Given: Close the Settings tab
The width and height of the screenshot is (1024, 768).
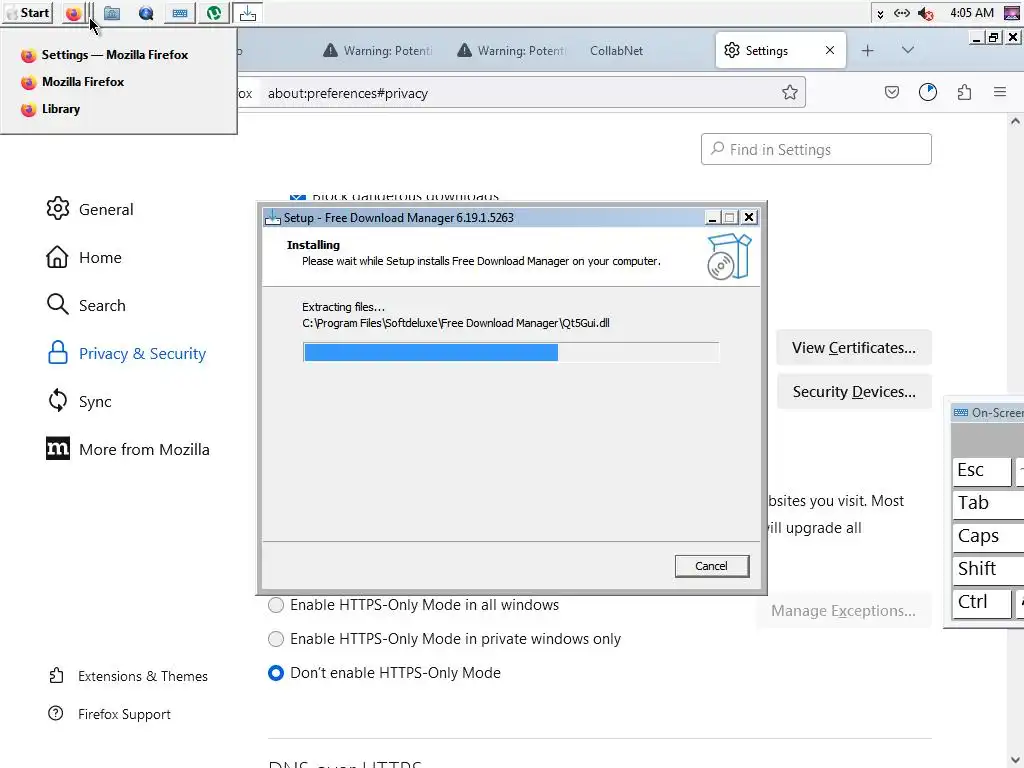Looking at the screenshot, I should pos(829,50).
